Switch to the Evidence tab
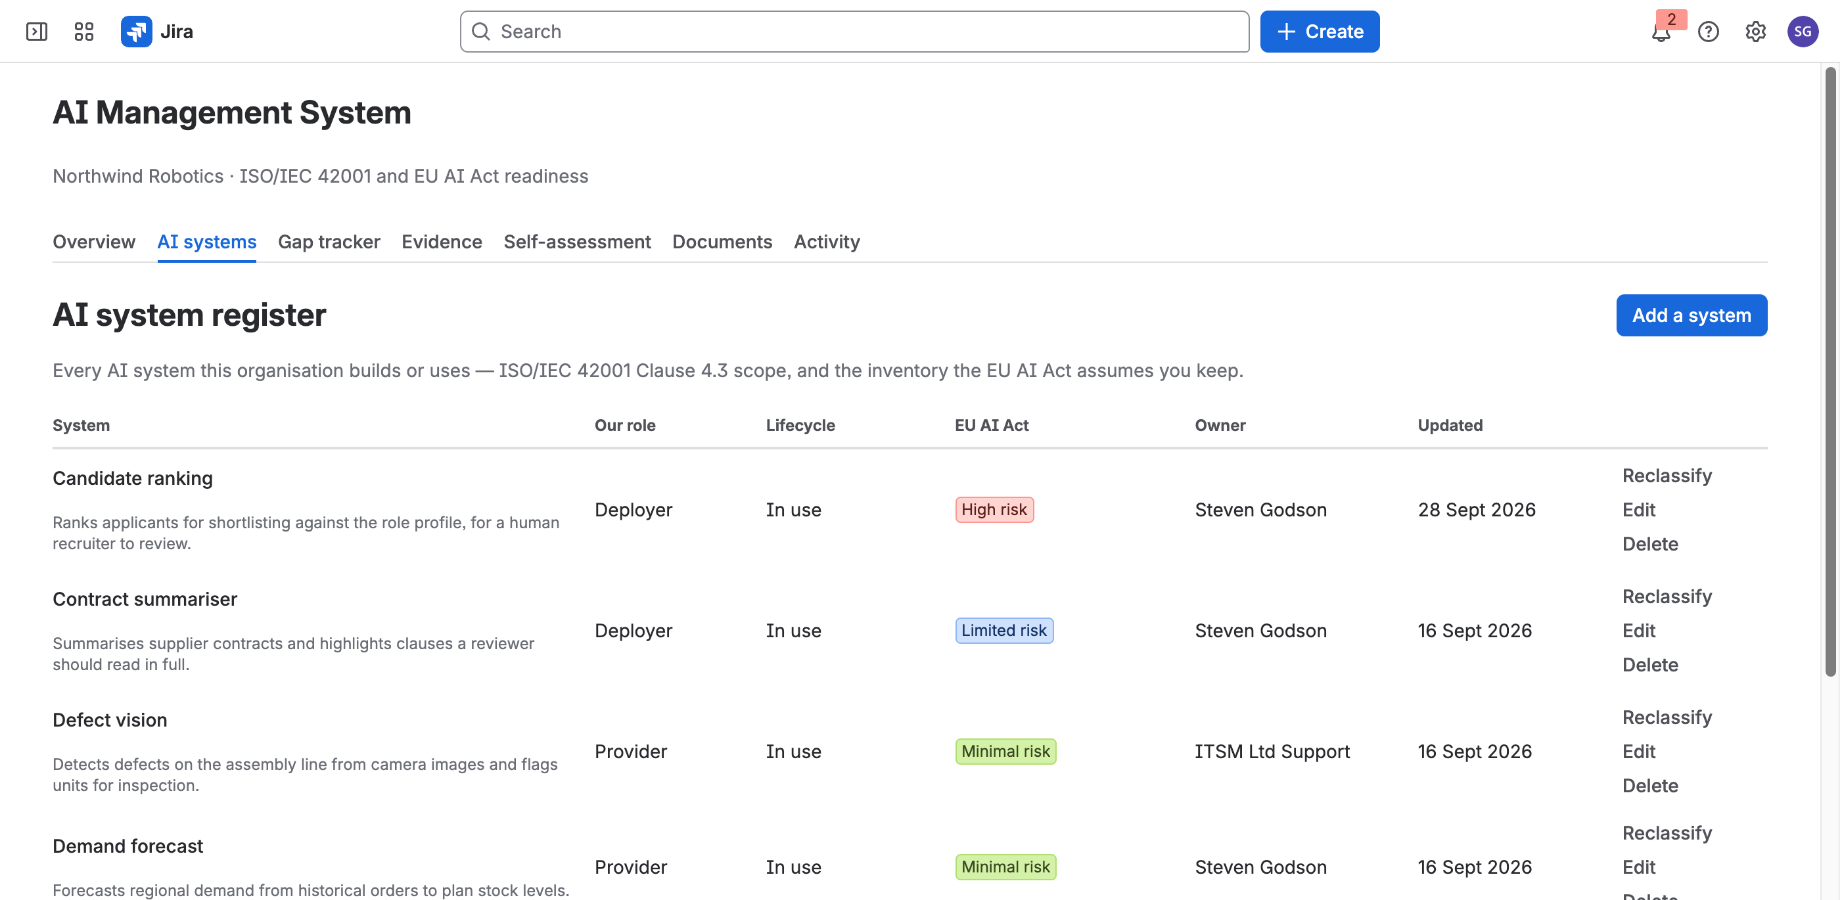The image size is (1840, 900). pyautogui.click(x=442, y=242)
